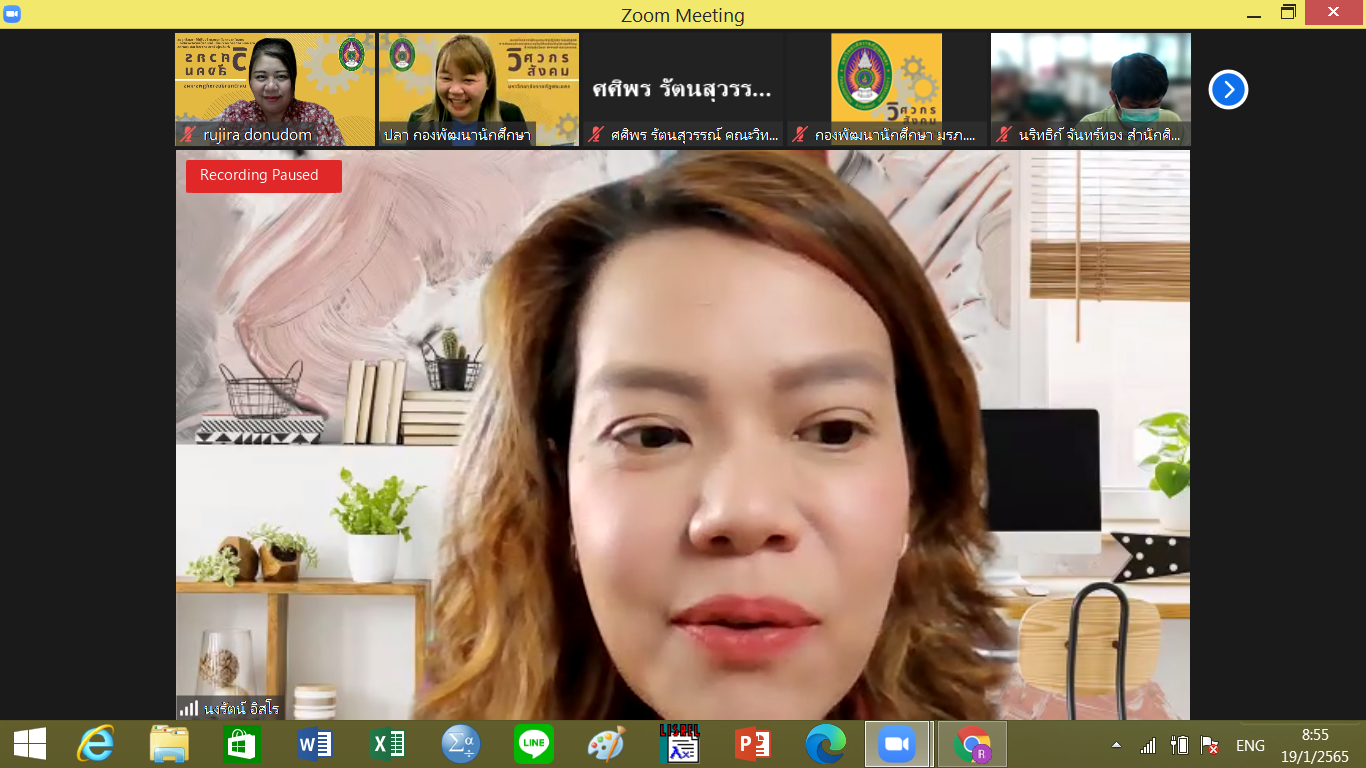
Task: Select กองพัฒนานักศึกษา มรภ. logo thumbnail
Action: click(887, 90)
